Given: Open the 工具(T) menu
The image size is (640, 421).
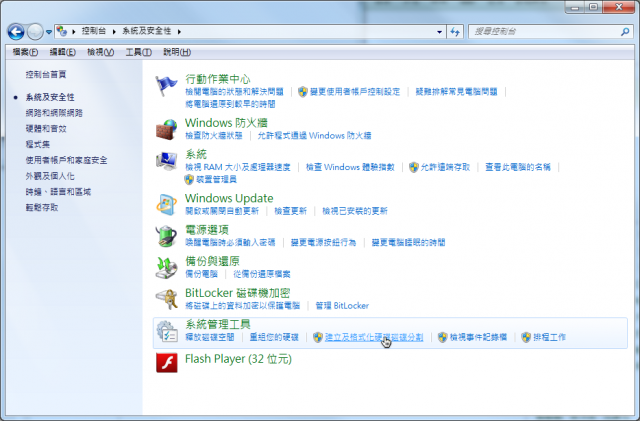Looking at the screenshot, I should tap(138, 52).
